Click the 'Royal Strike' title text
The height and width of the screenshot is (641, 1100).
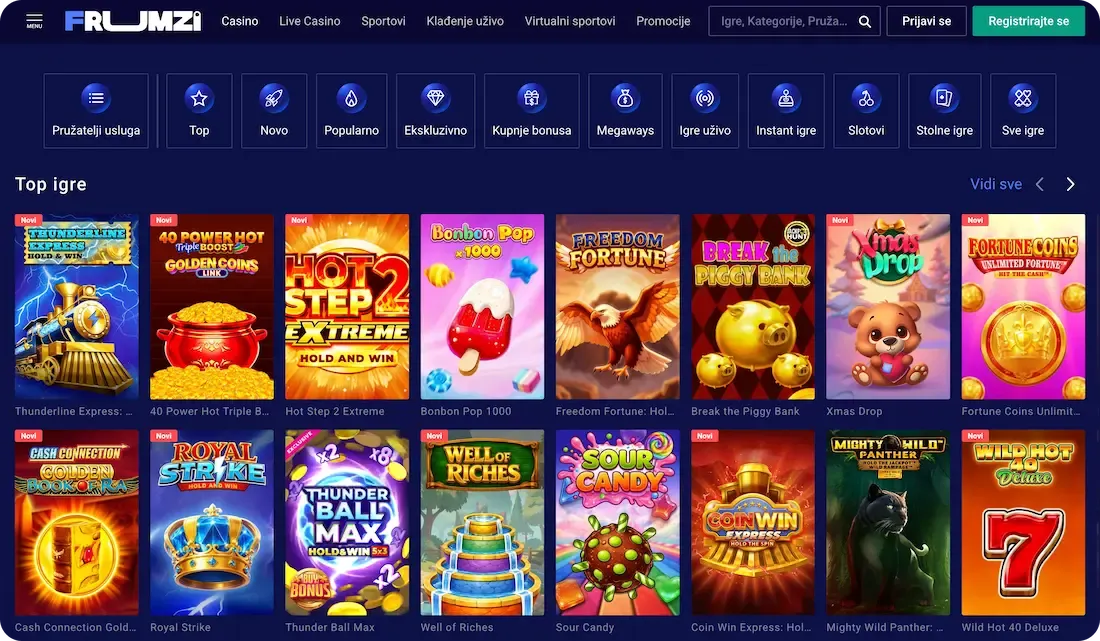(180, 628)
